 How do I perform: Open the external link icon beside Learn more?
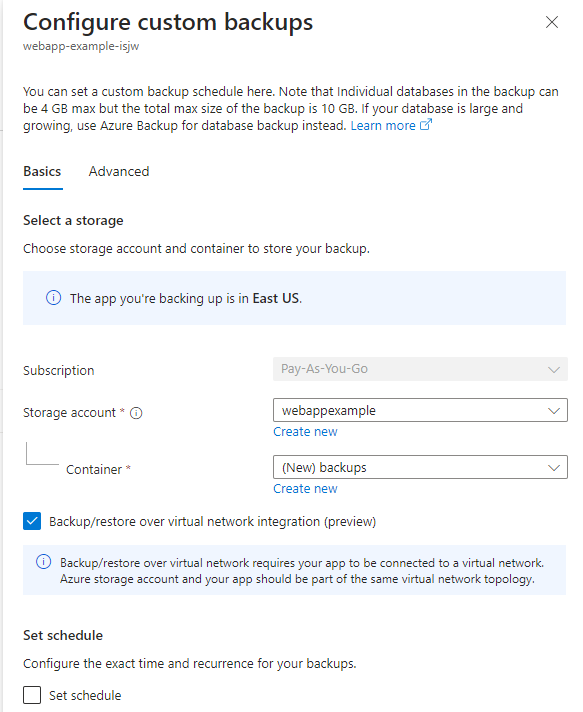pyautogui.click(x=425, y=125)
